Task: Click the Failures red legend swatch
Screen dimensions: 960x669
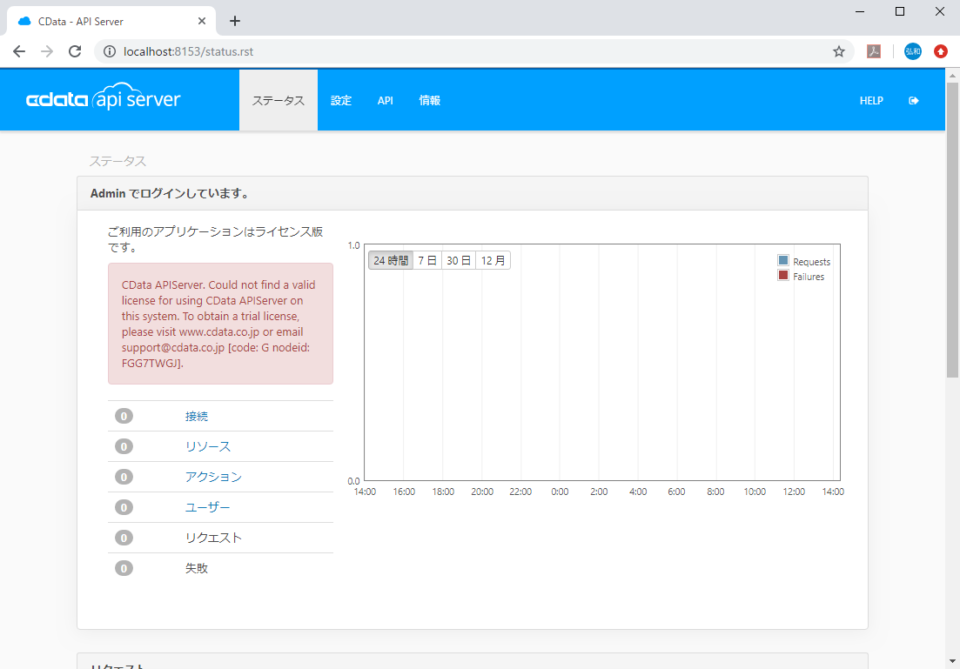Action: [783, 275]
